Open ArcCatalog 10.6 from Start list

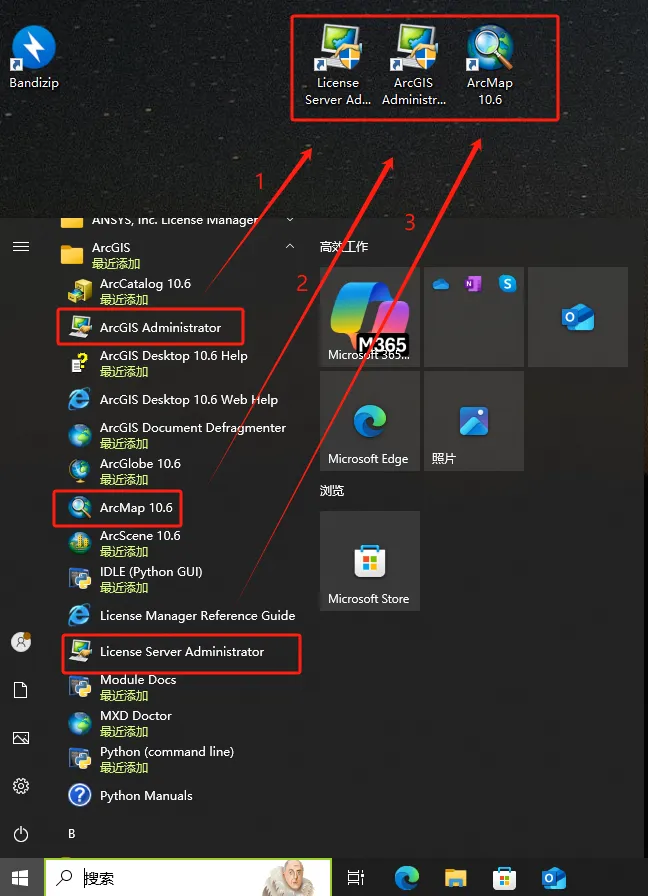click(x=178, y=291)
